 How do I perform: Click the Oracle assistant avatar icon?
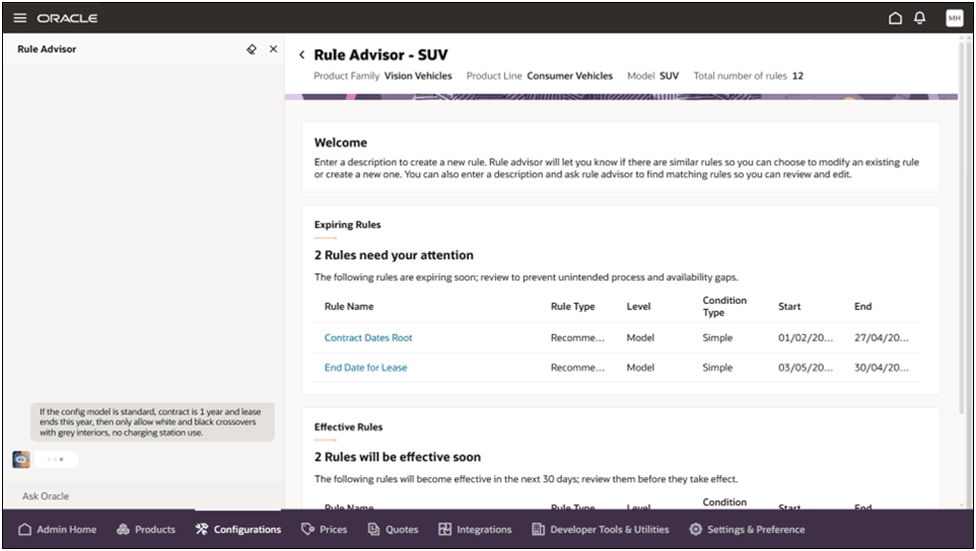click(x=21, y=459)
